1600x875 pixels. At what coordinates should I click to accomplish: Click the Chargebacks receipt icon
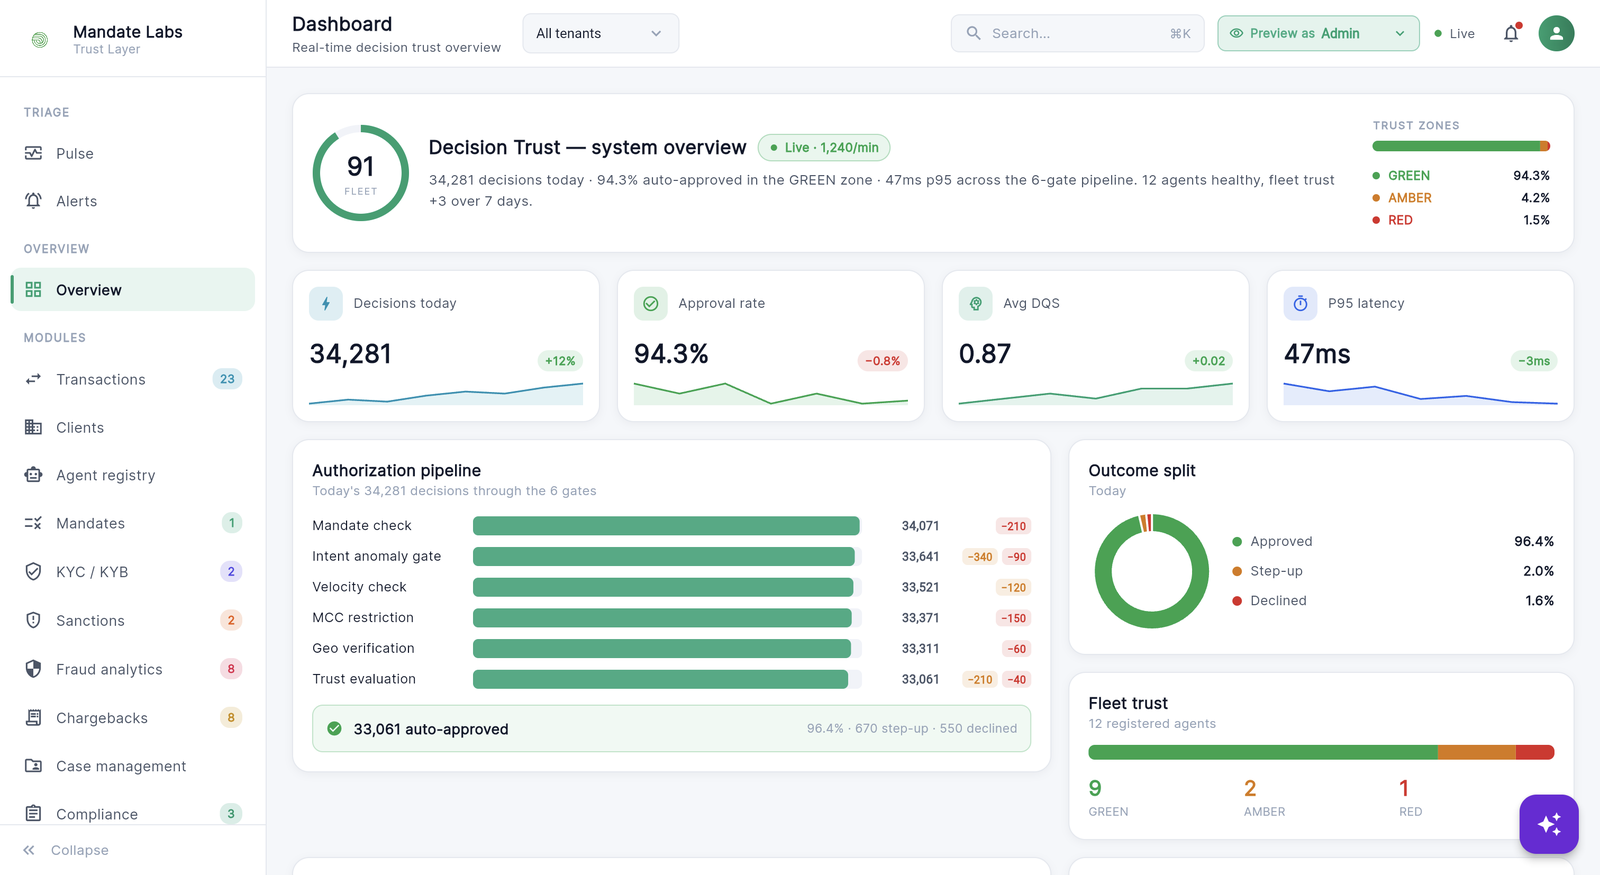33,718
